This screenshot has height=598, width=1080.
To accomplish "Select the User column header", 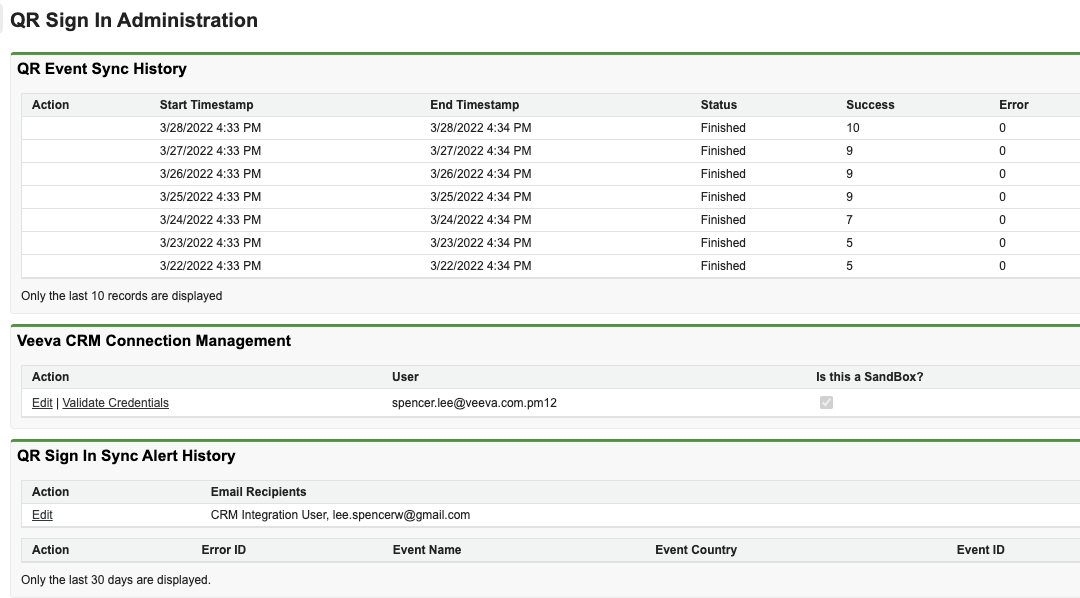I will (x=405, y=377).
